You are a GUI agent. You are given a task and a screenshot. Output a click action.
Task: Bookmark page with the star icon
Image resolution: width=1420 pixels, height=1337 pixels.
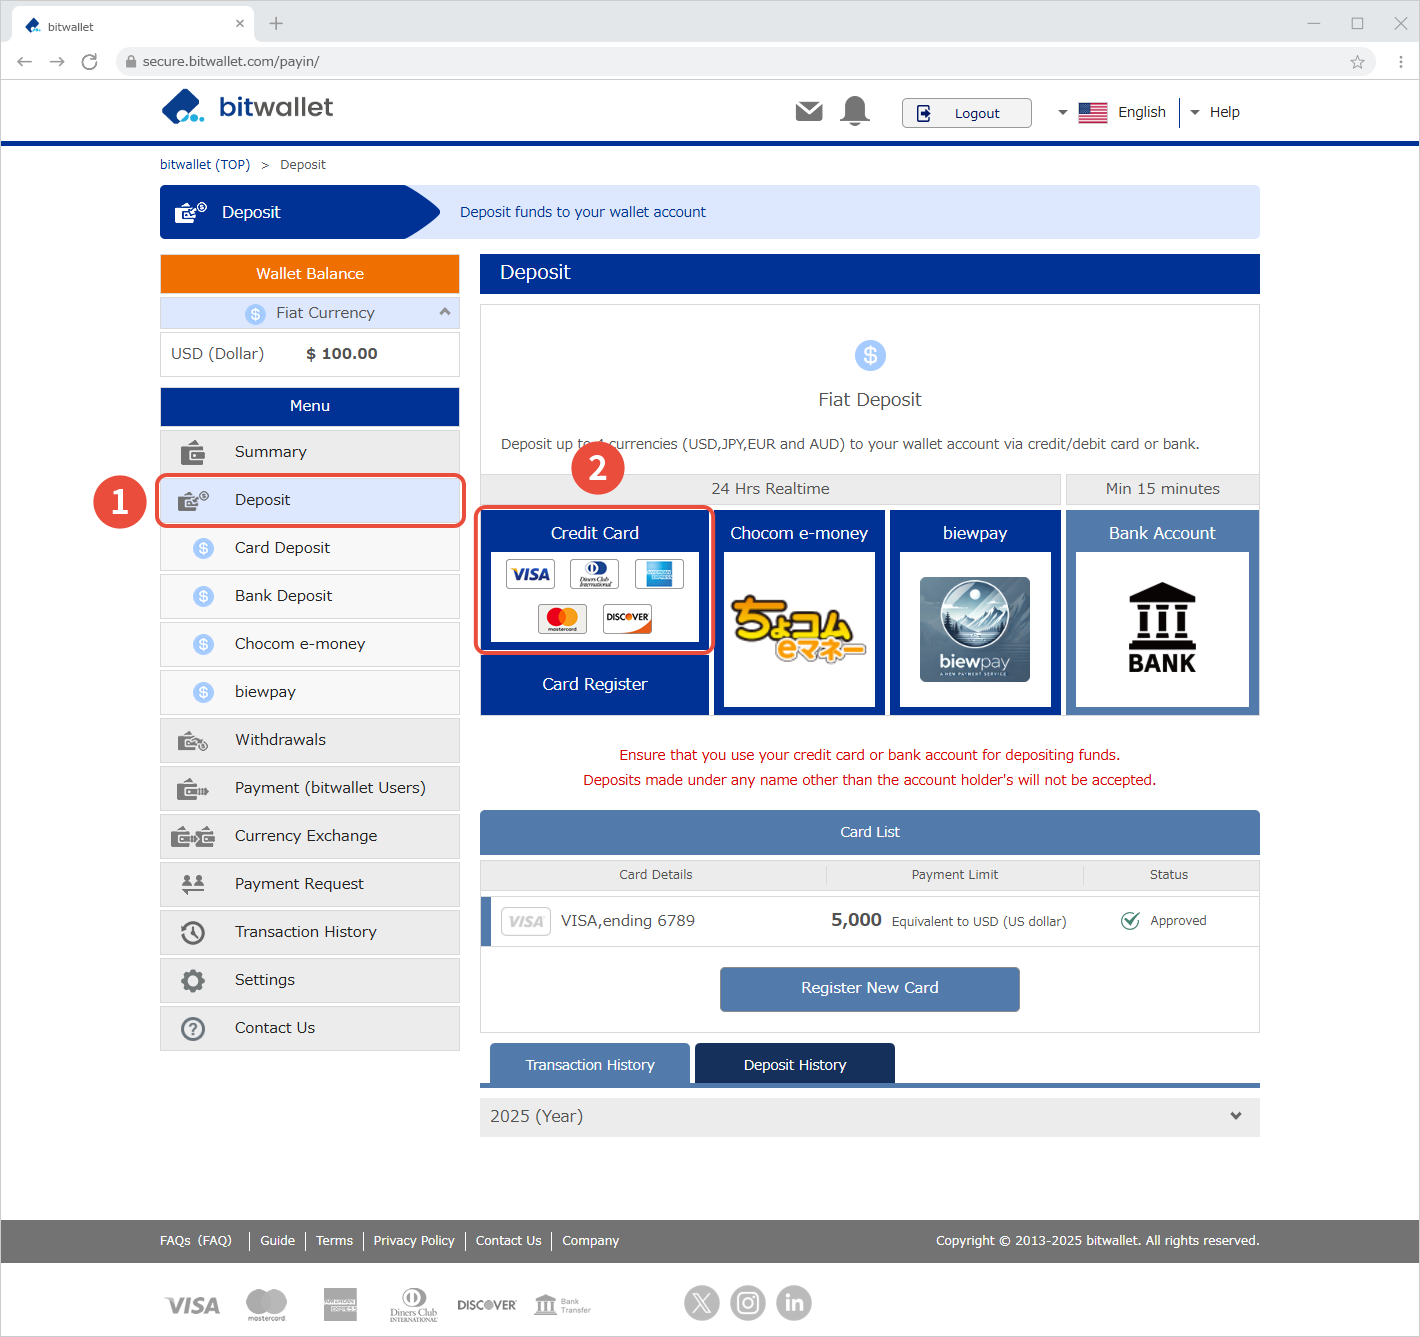tap(1357, 62)
